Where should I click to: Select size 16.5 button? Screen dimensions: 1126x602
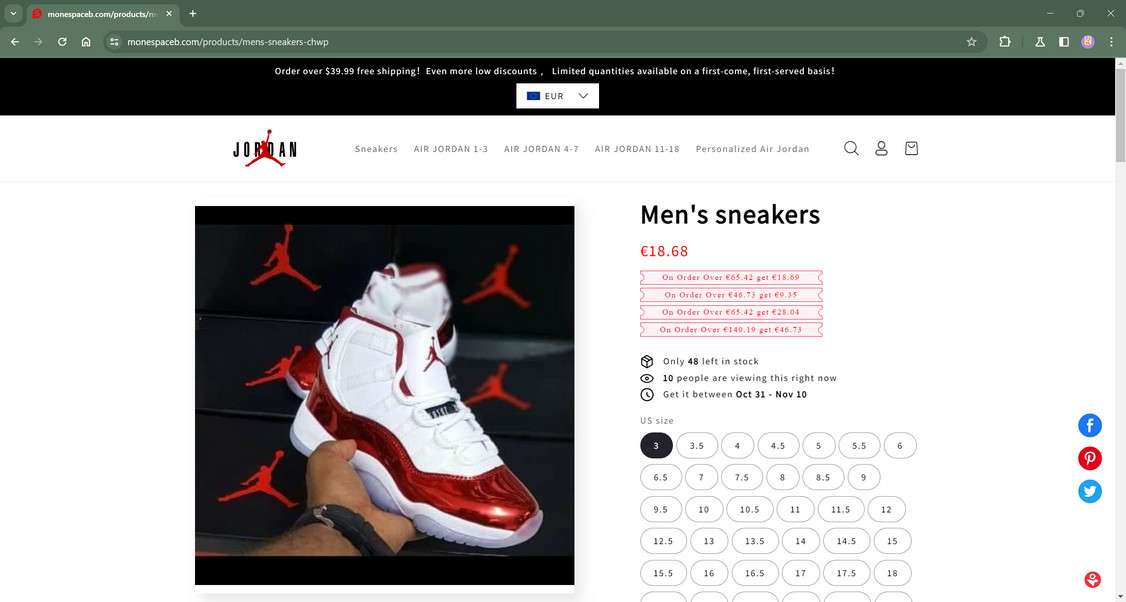[755, 573]
